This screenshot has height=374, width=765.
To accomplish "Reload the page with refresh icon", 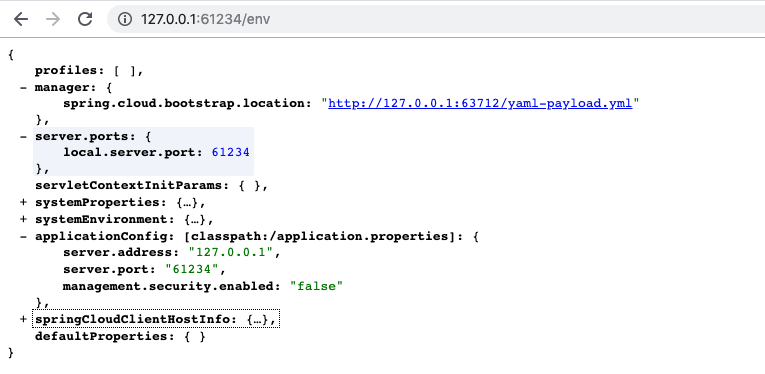I will coord(85,19).
